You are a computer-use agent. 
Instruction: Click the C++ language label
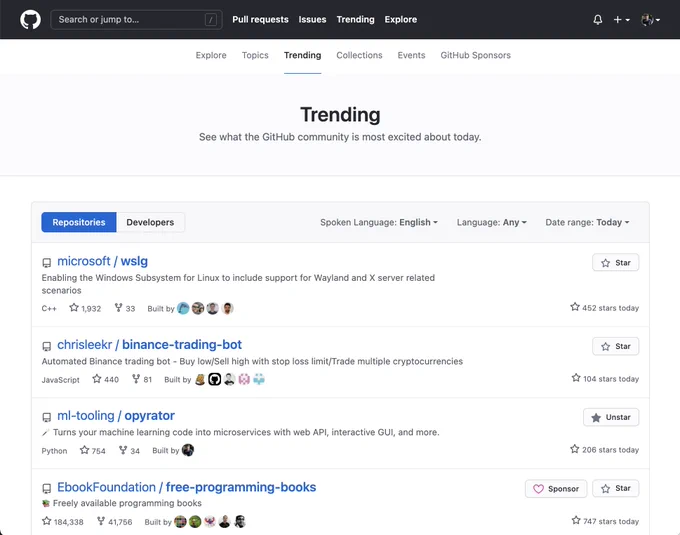(49, 309)
